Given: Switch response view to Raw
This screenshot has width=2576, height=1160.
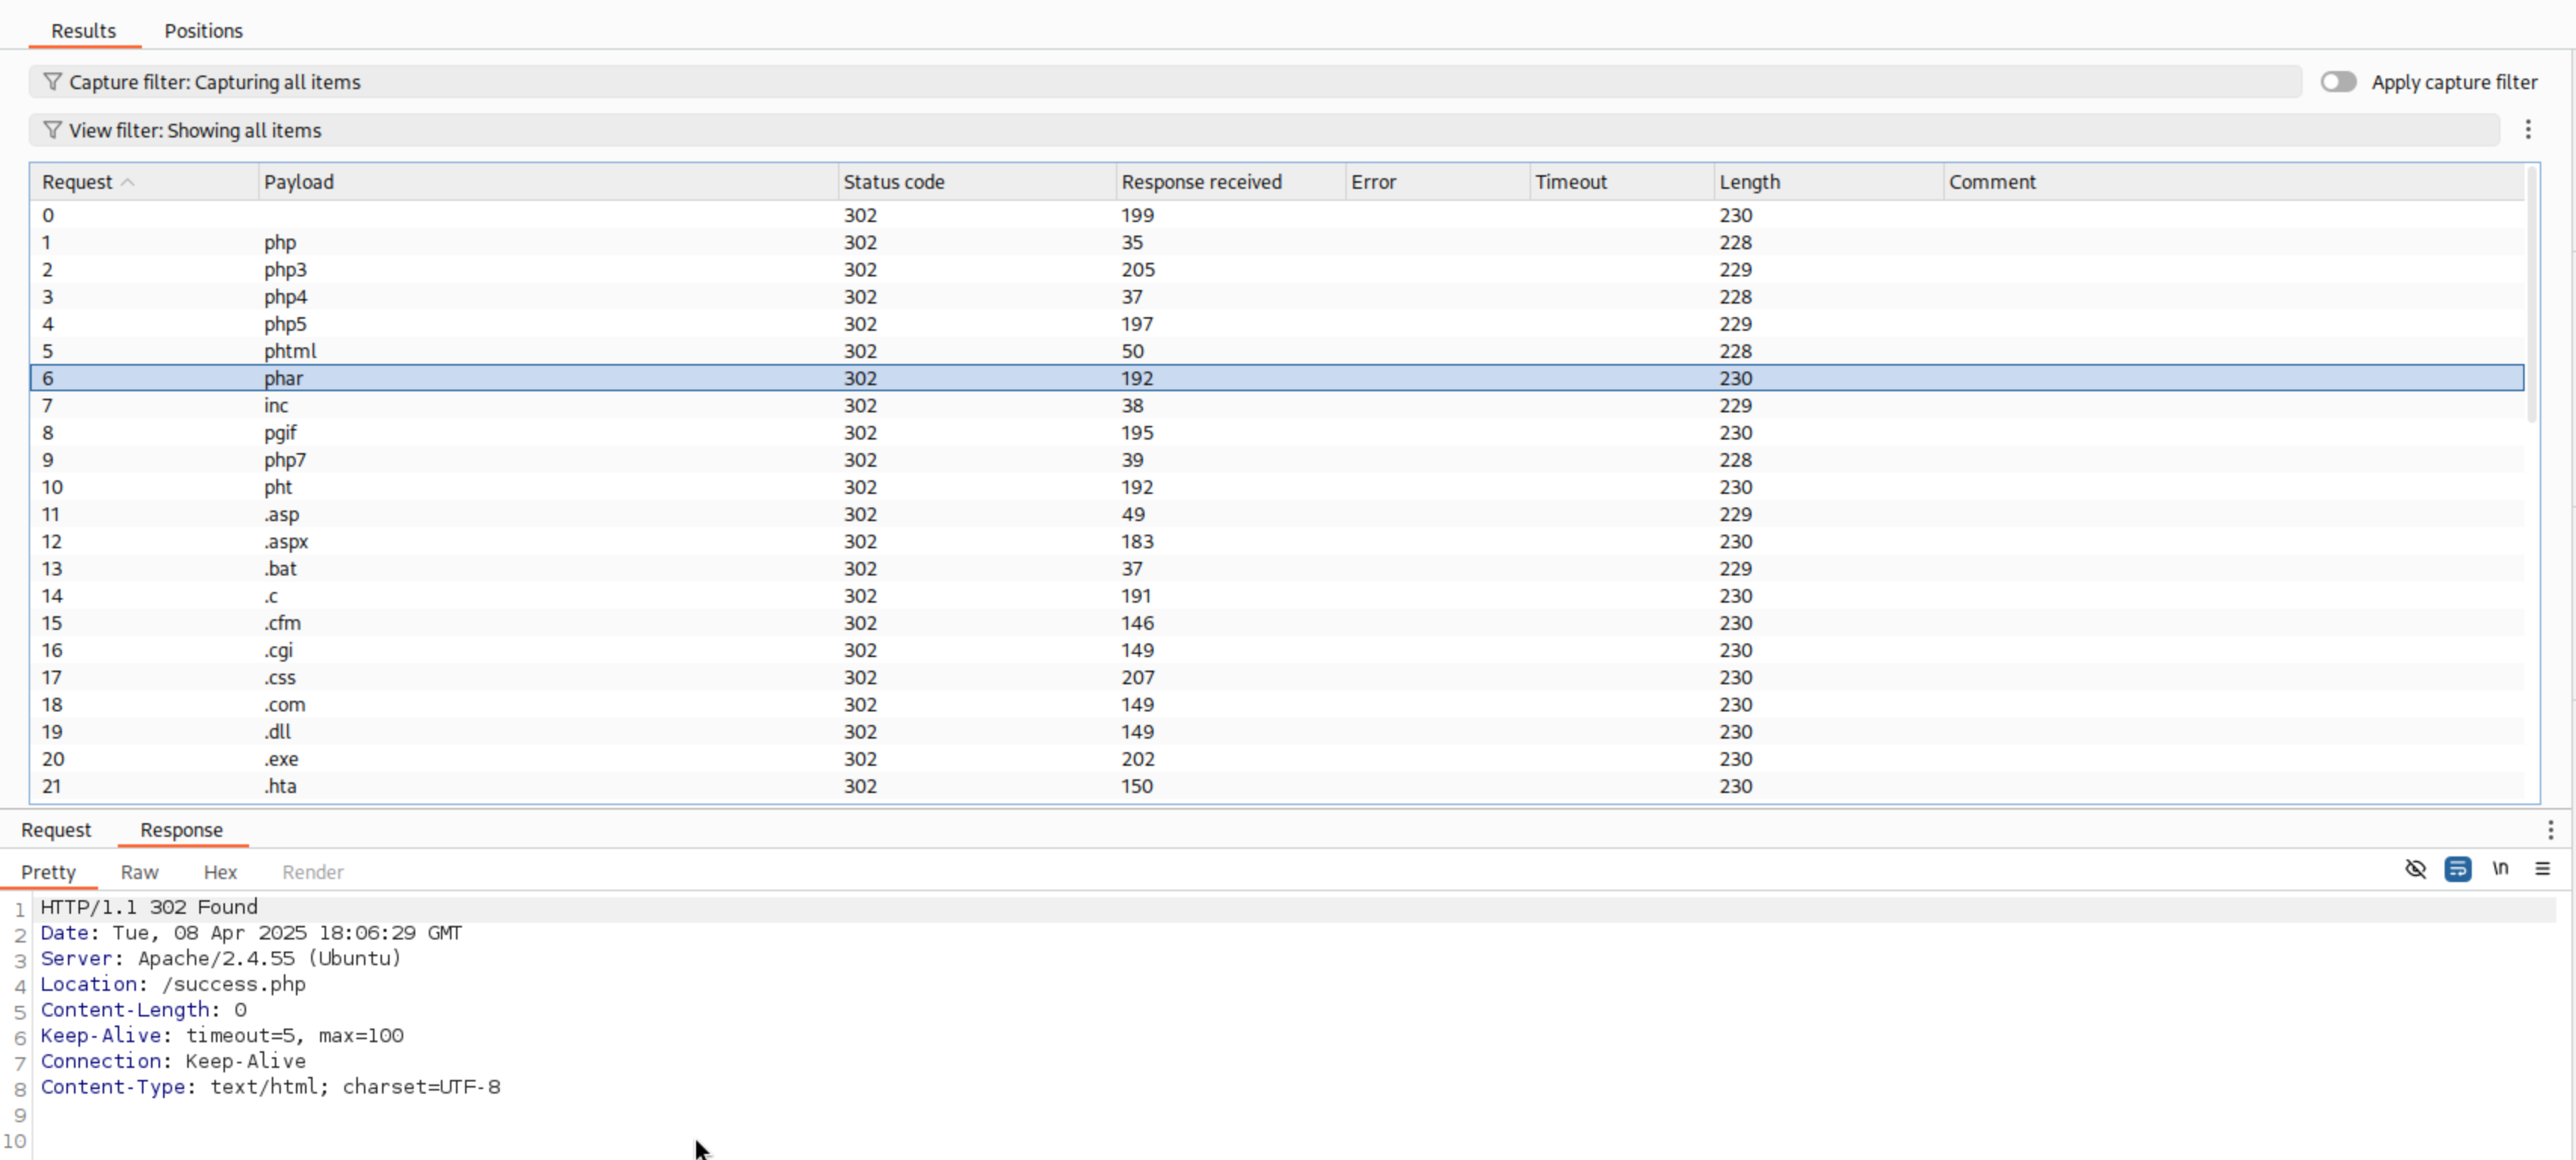Looking at the screenshot, I should [139, 872].
